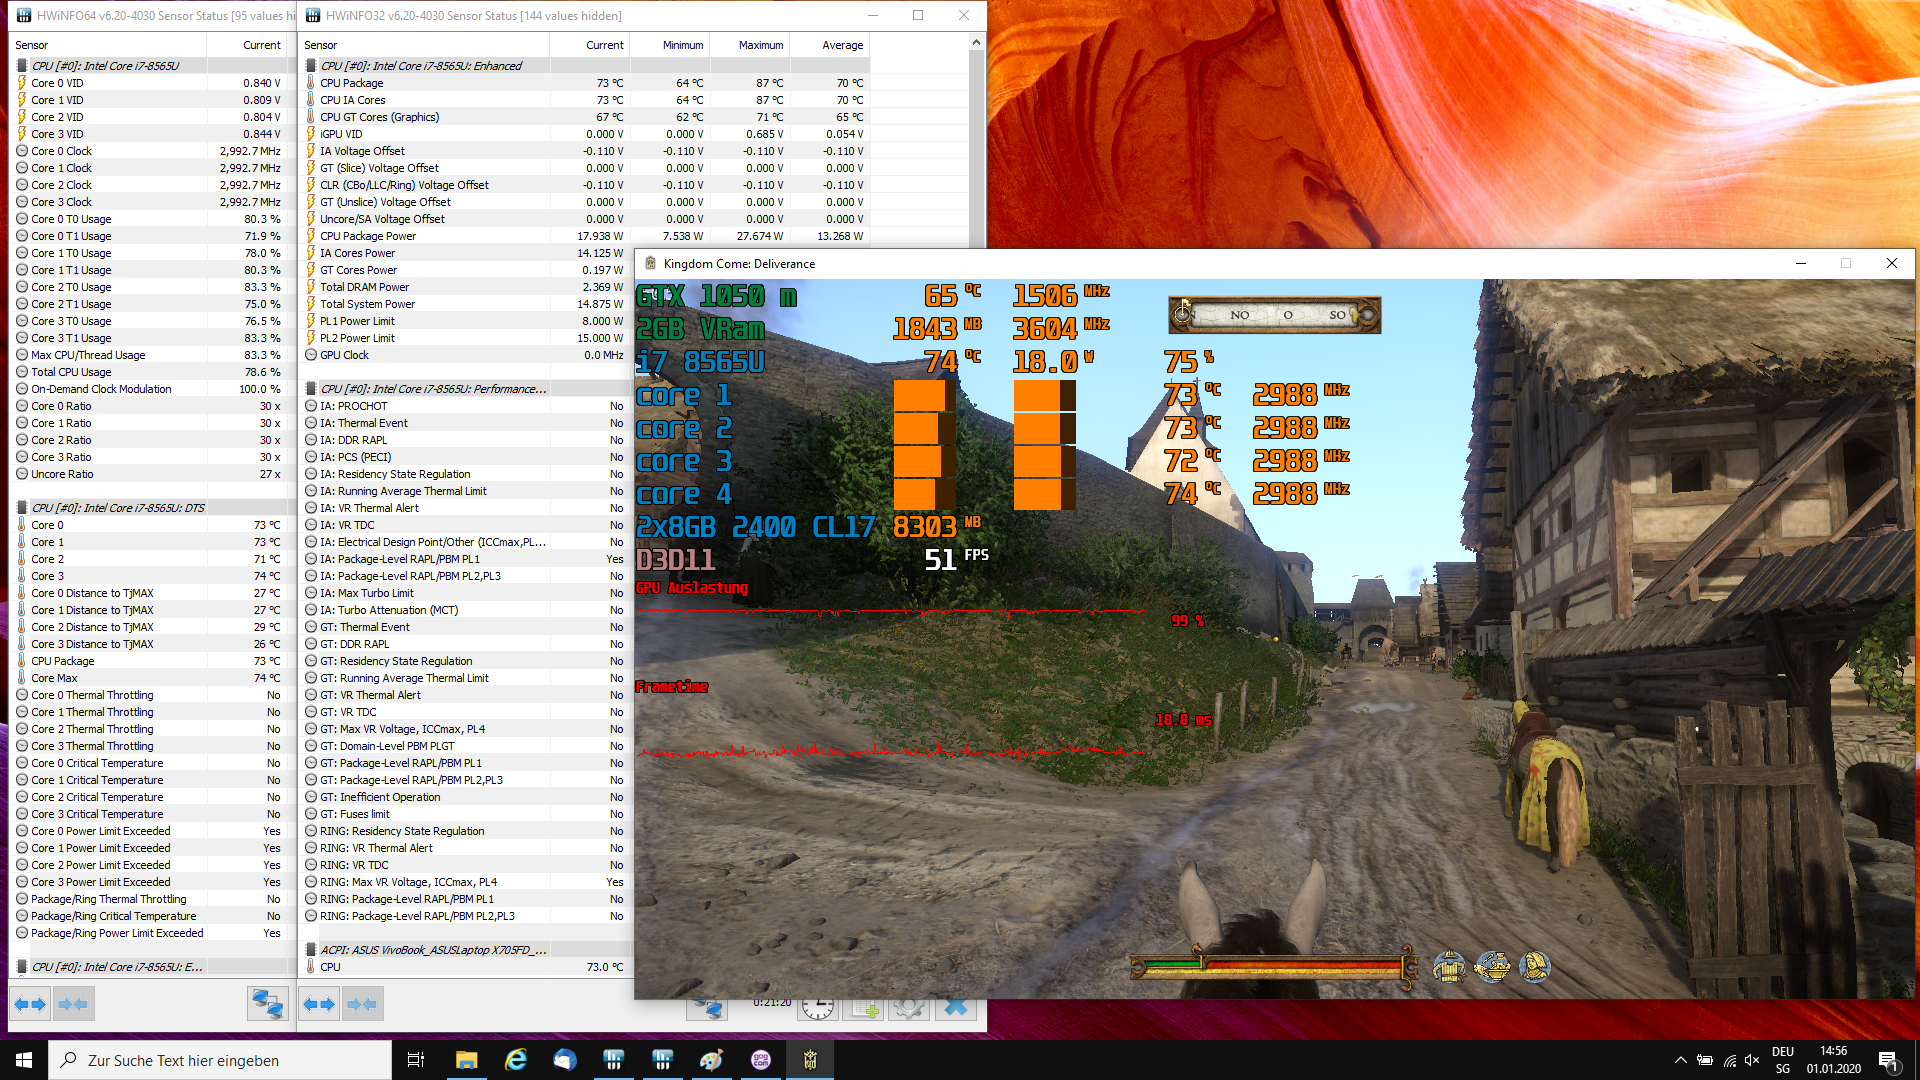Open Paint from the taskbar
Viewport: 1920px width, 1080px height.
pyautogui.click(x=711, y=1060)
